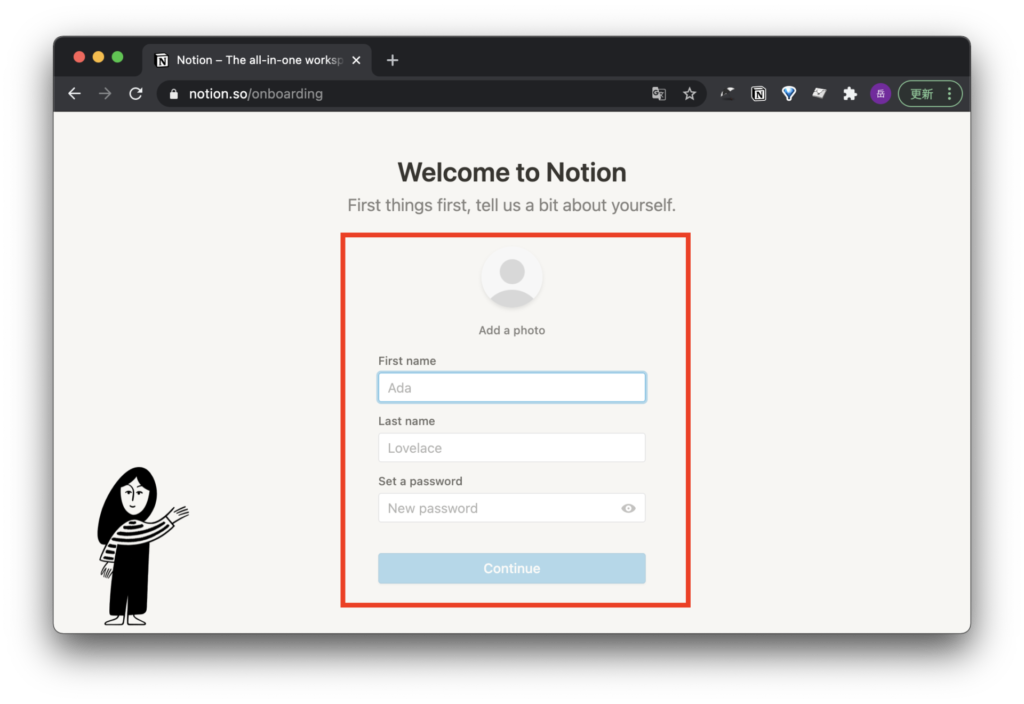Reload the Notion onboarding page

tap(136, 93)
